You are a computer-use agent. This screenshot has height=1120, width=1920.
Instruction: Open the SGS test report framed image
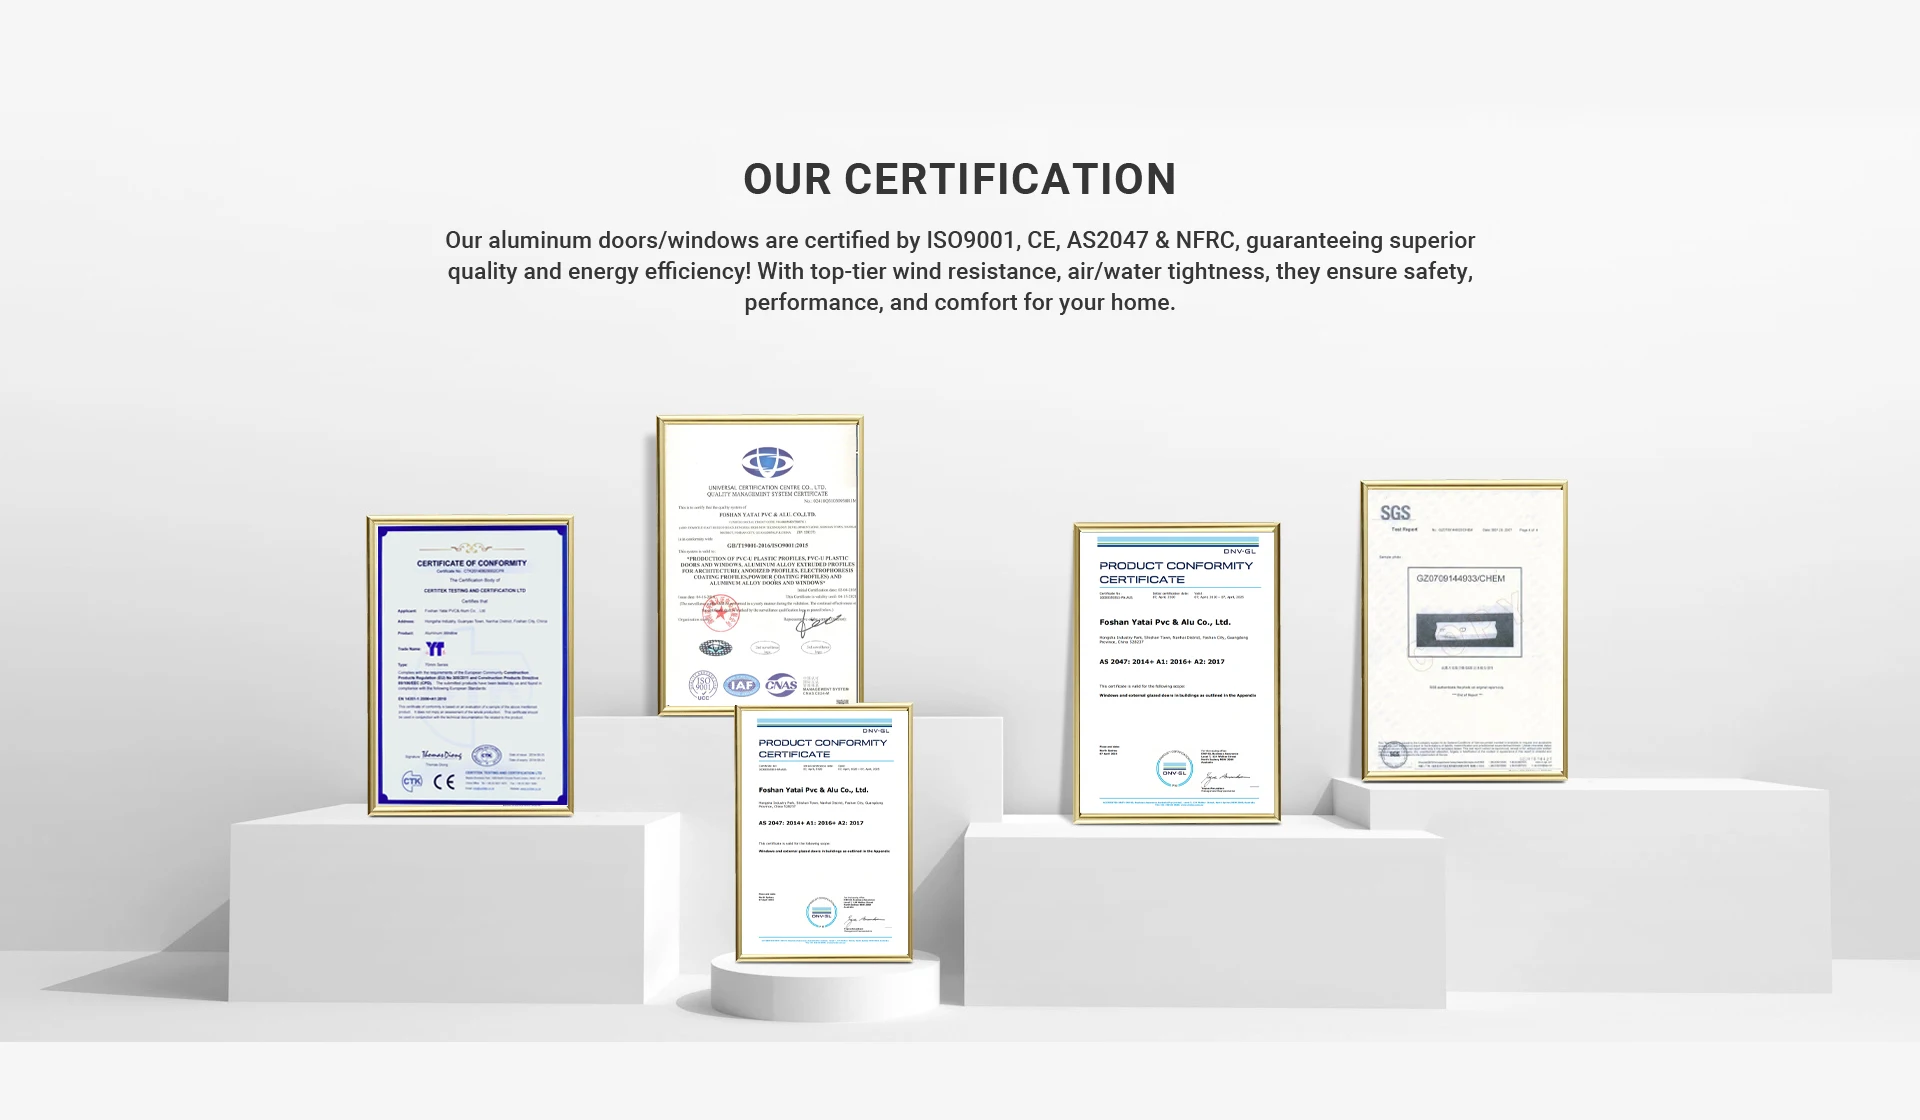1463,700
